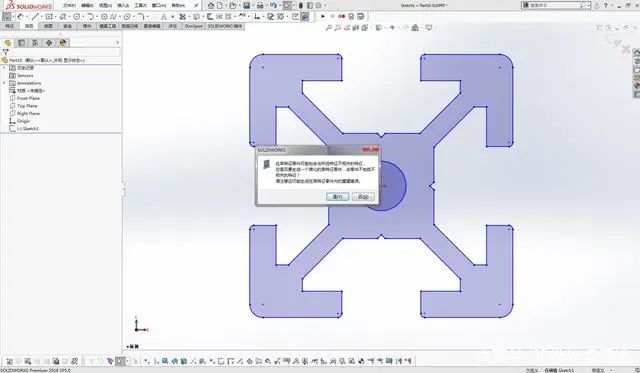640x373 pixels.
Task: Click 否(N) in the SOLIDWORKS dialog
Action: point(363,197)
